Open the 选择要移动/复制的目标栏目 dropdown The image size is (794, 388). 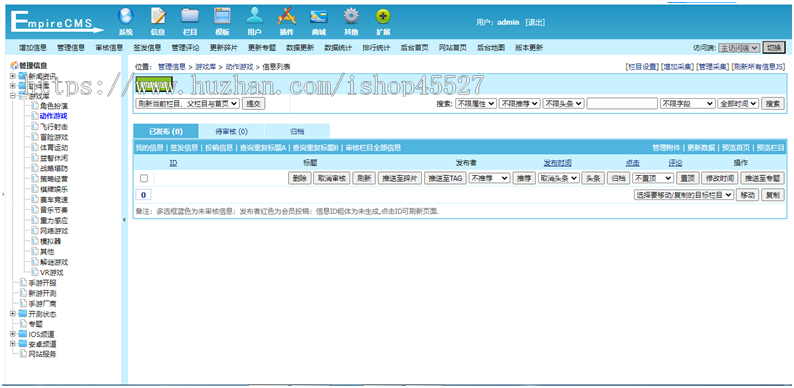tap(684, 195)
